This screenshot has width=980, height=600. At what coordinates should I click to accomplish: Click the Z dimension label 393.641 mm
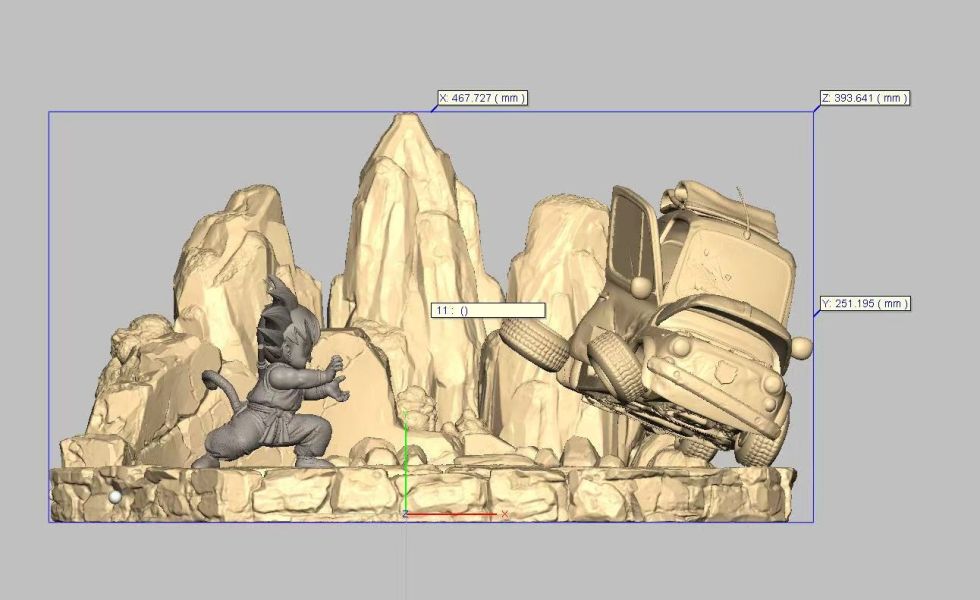[864, 98]
